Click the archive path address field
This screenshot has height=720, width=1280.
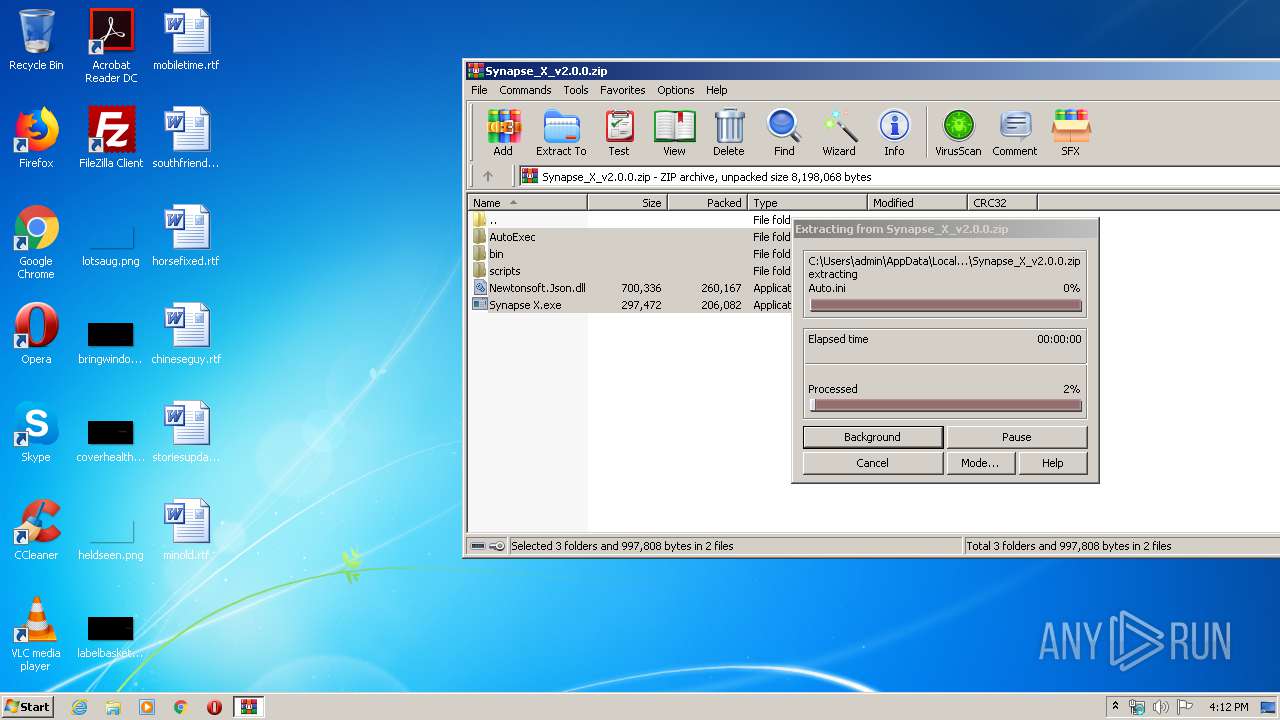(898, 176)
